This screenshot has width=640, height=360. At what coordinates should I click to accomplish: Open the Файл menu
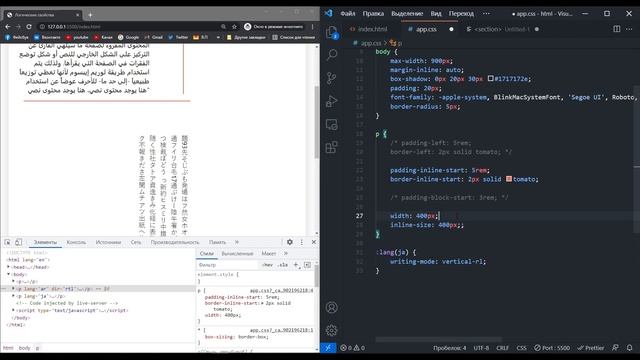tap(347, 13)
